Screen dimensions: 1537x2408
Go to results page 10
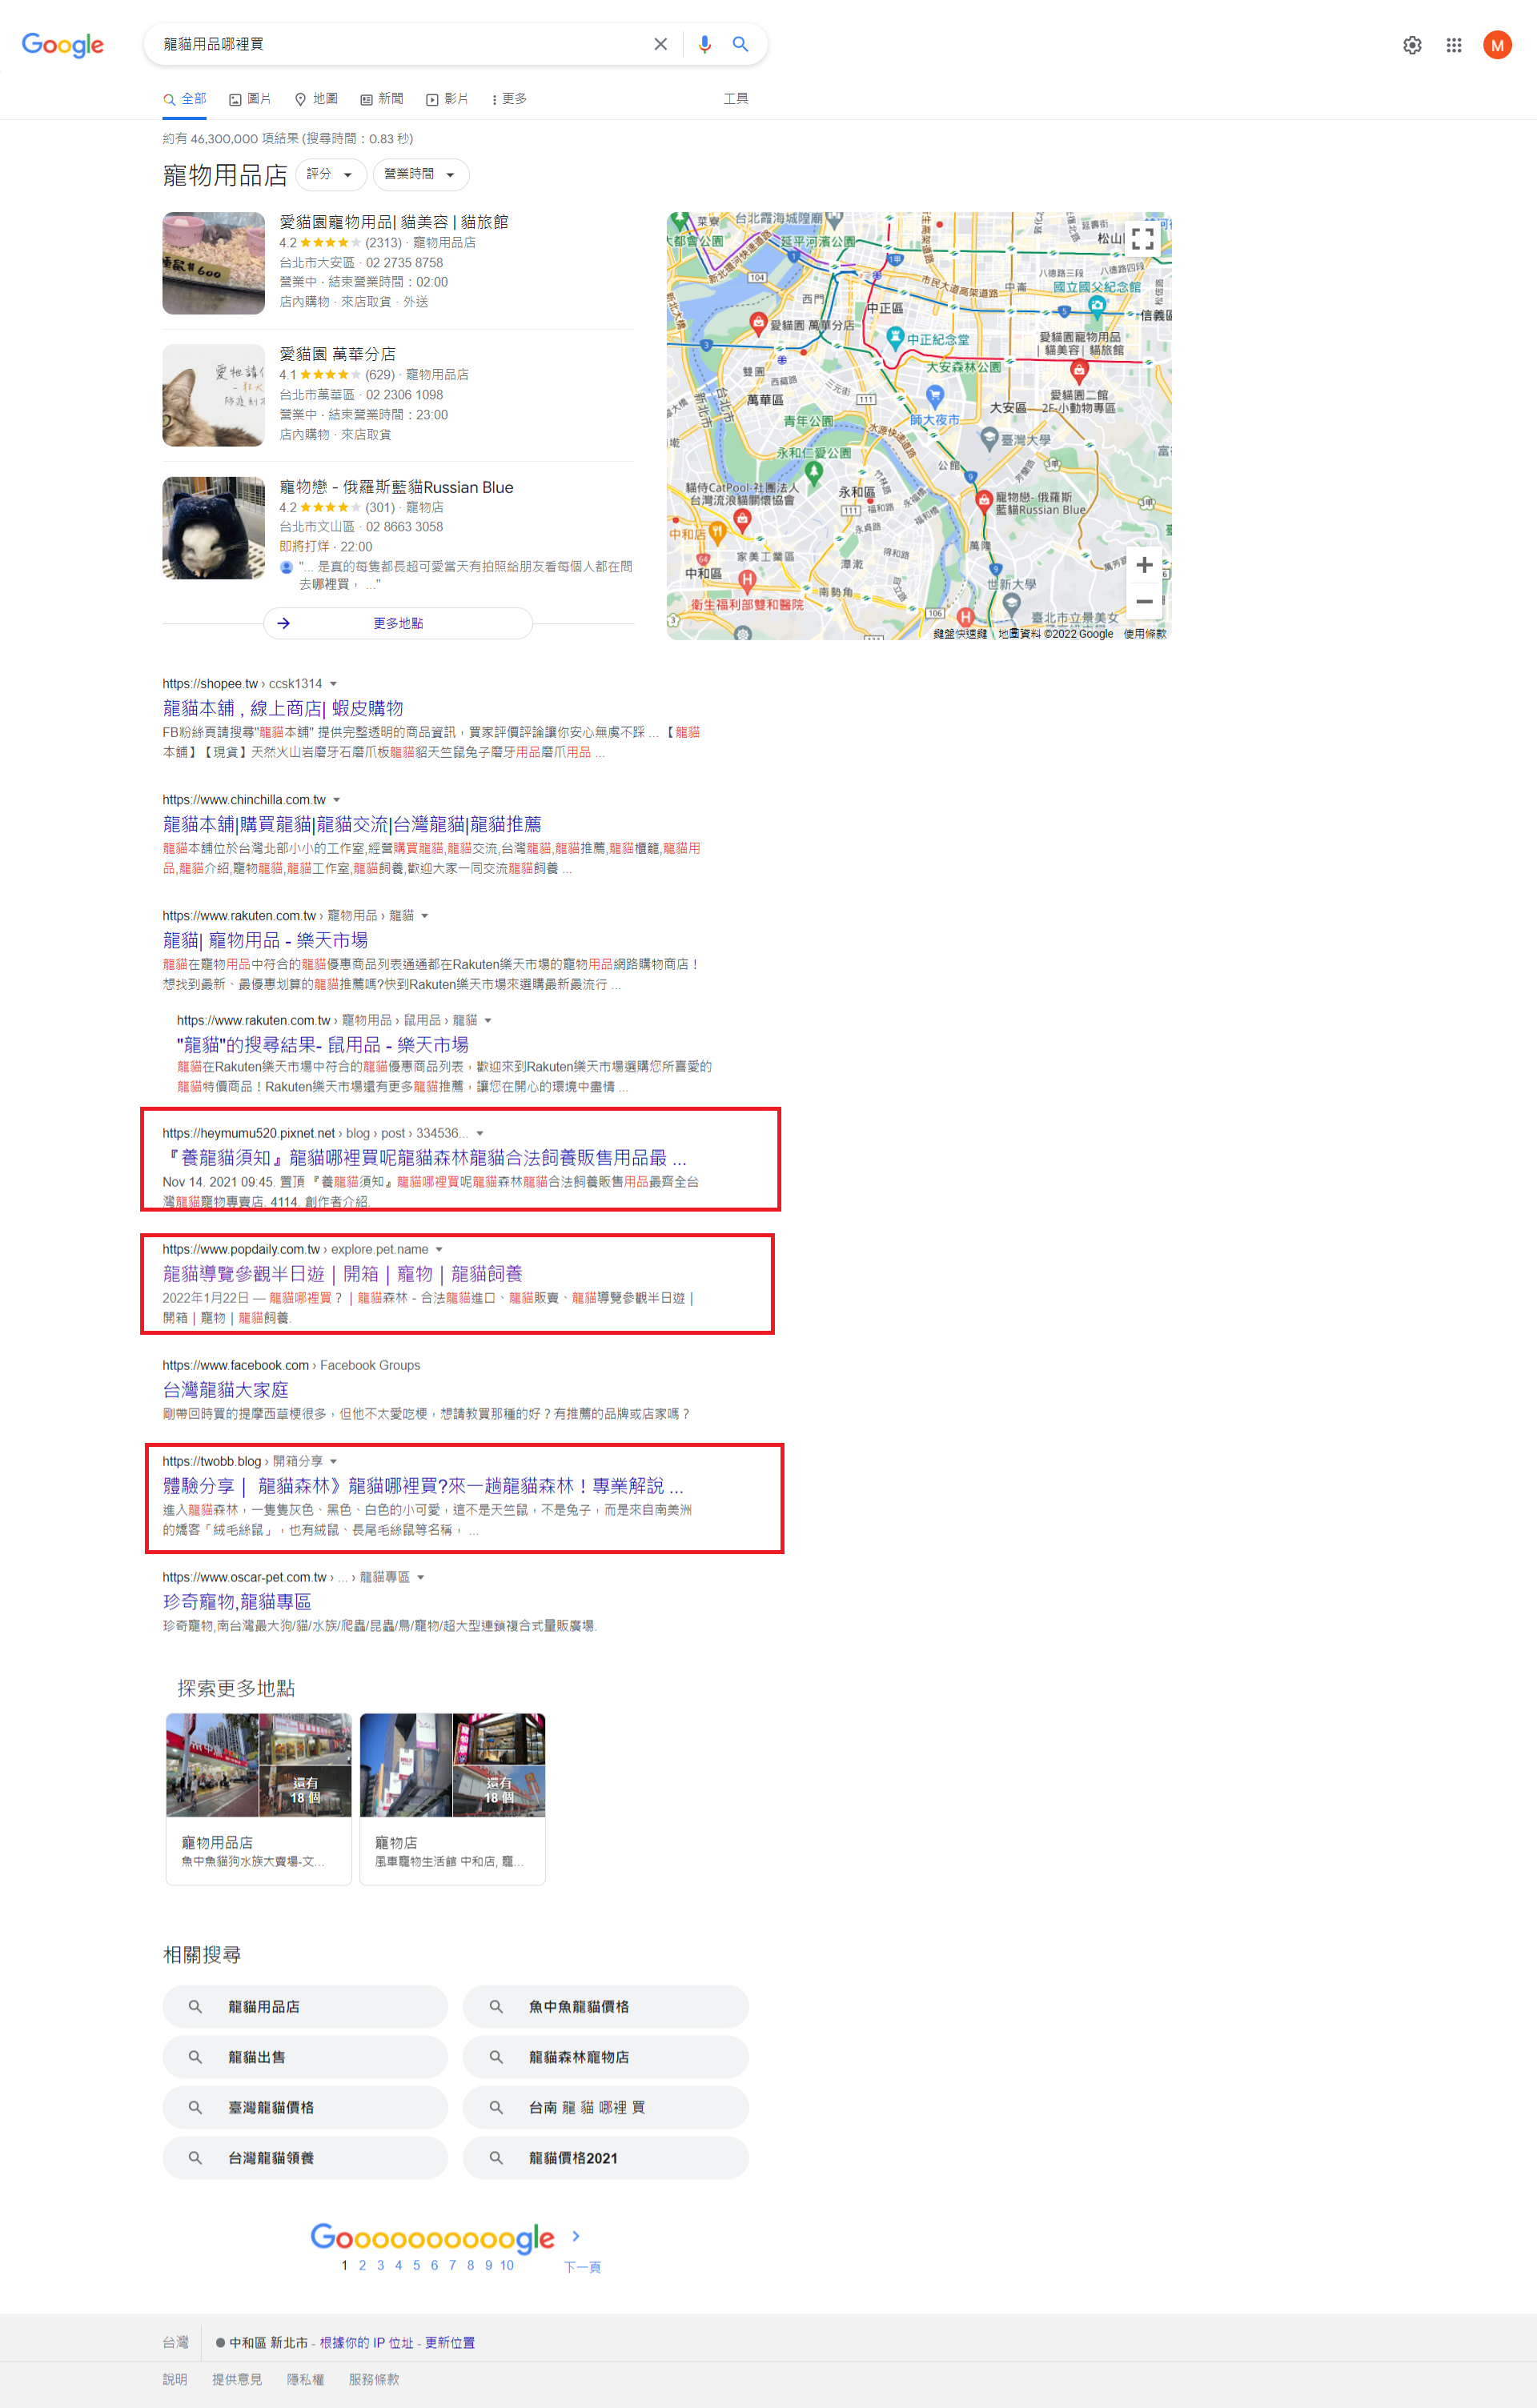click(507, 2265)
